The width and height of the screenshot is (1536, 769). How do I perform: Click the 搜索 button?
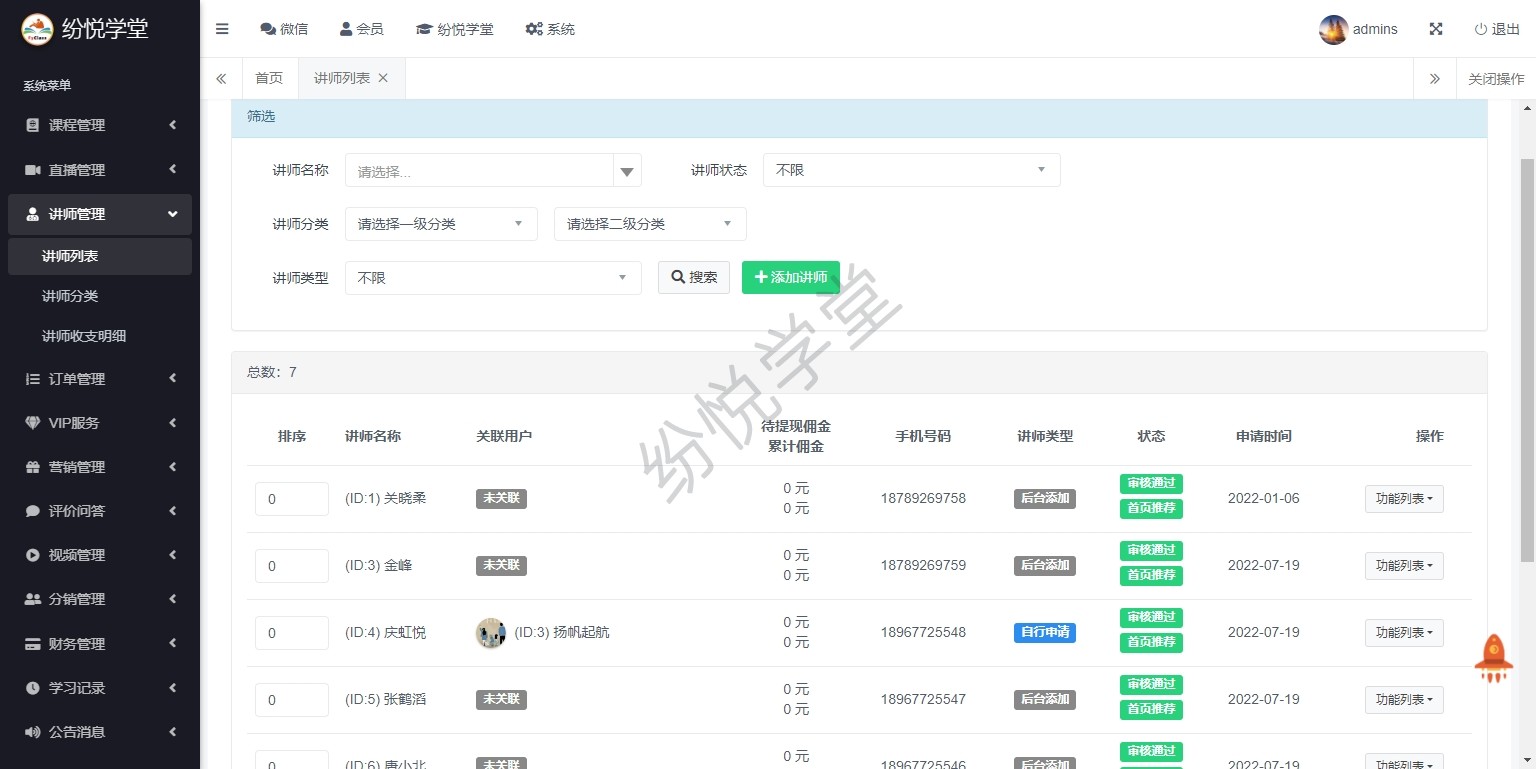coord(693,278)
